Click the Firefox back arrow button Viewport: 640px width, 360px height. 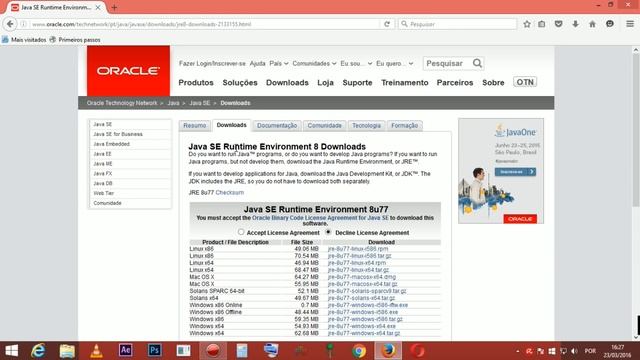click(x=10, y=24)
